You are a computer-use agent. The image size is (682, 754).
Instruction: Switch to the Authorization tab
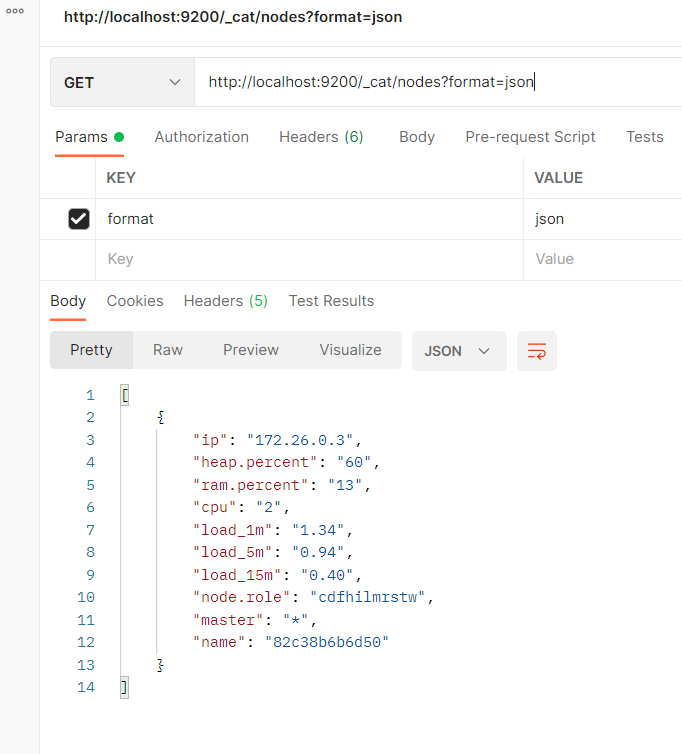(x=201, y=137)
